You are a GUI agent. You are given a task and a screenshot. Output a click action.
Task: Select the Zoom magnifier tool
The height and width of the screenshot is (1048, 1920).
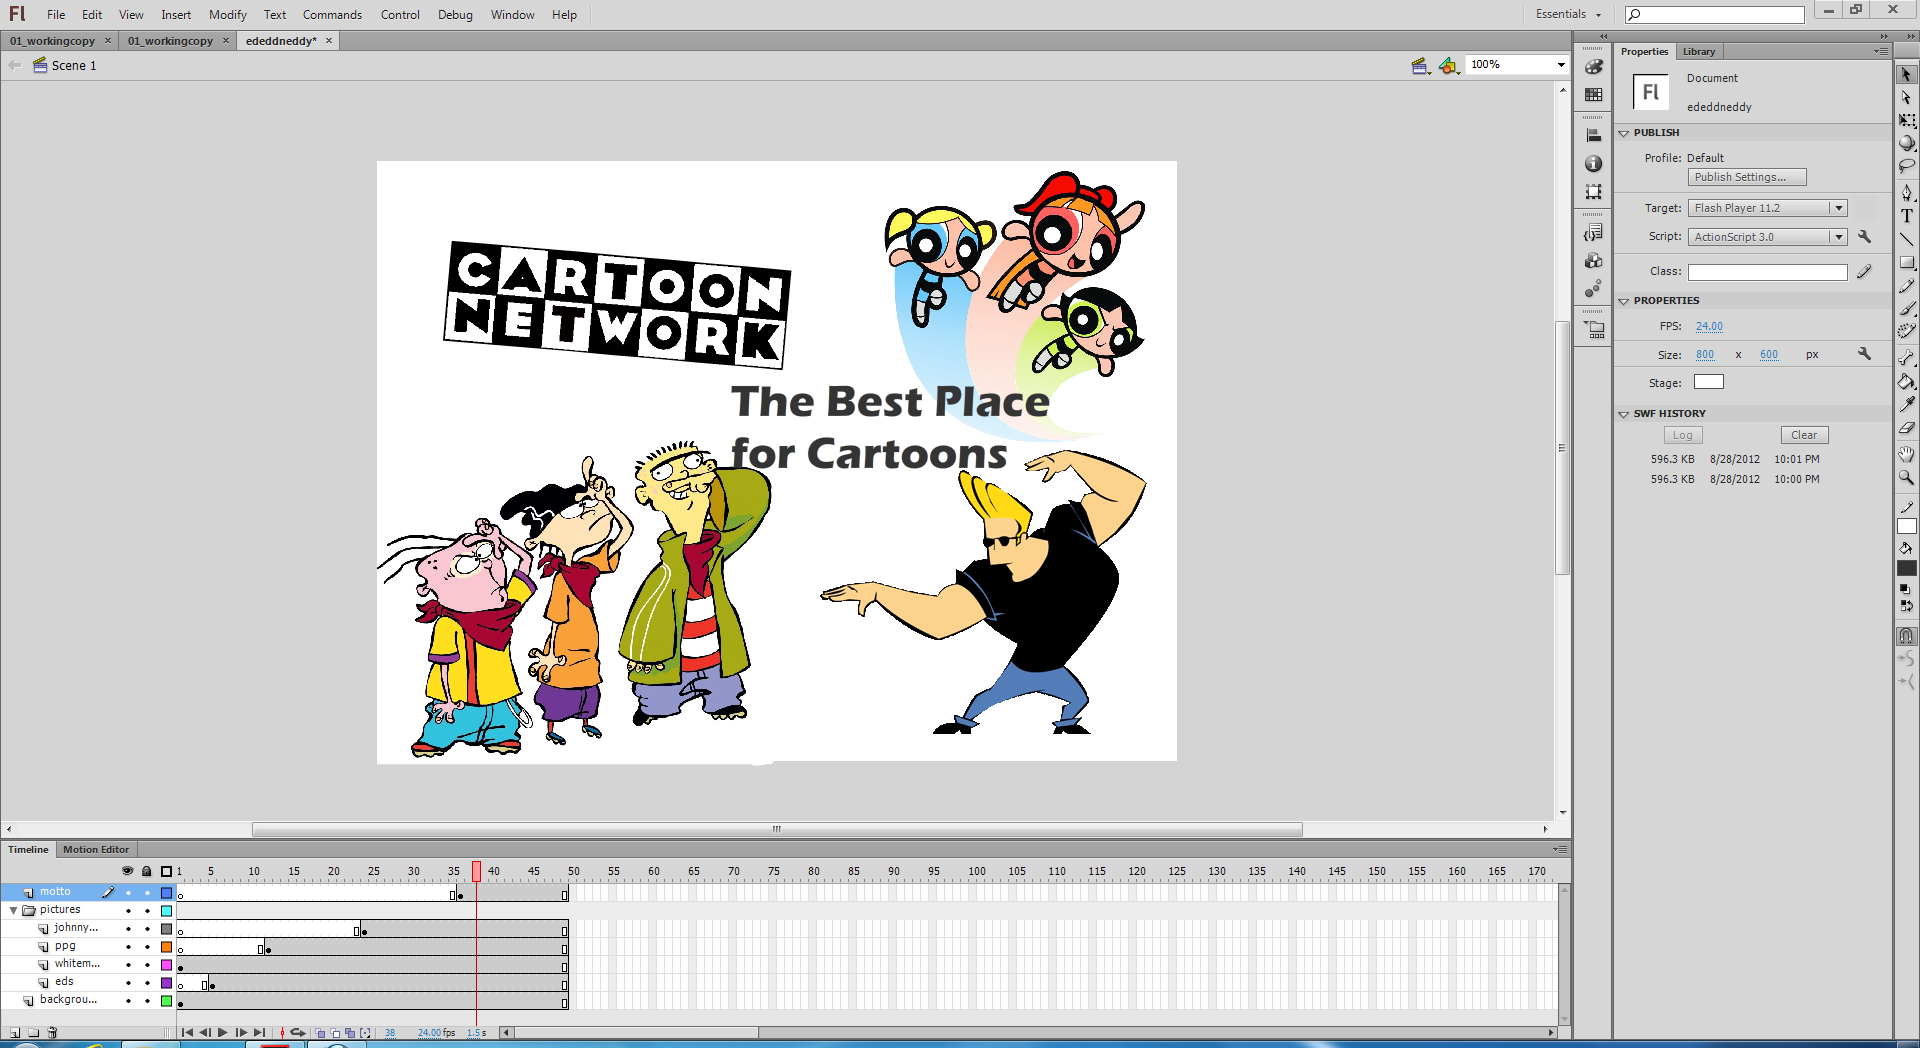1906,478
